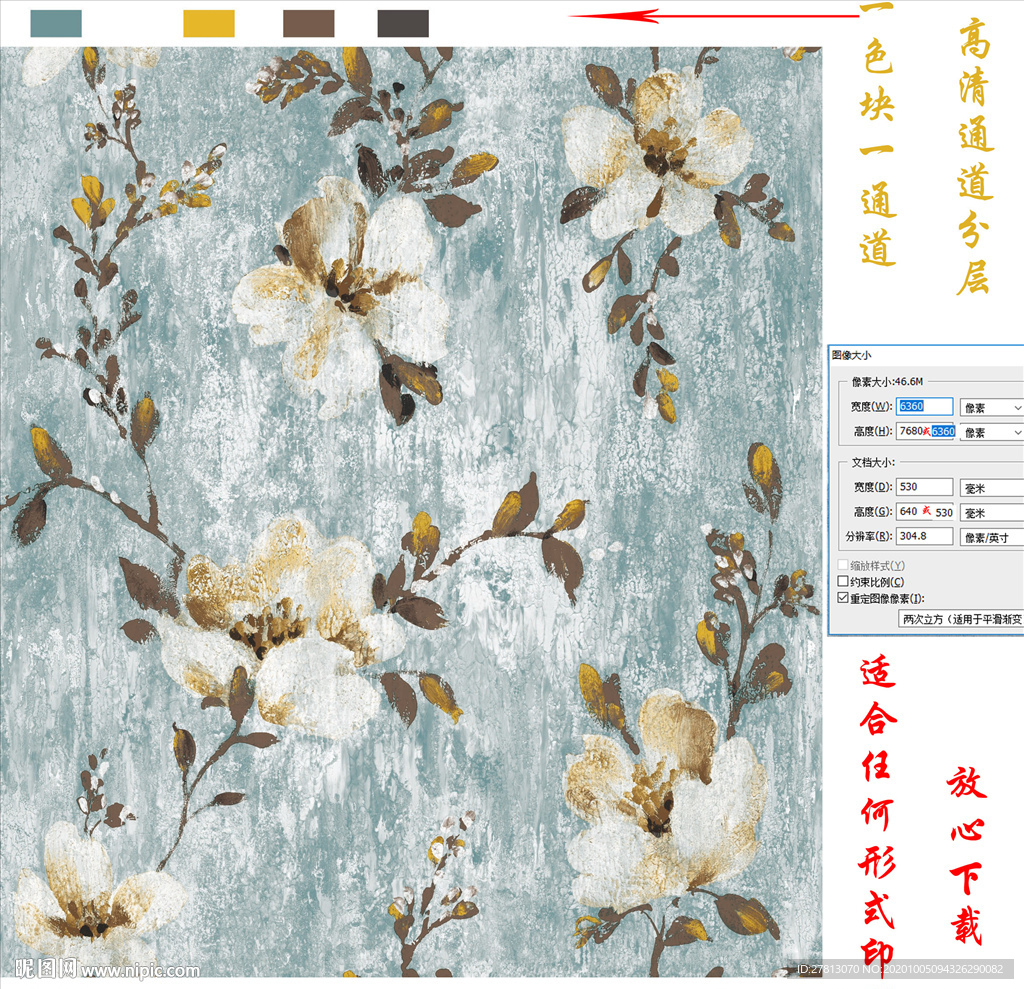Open the 像素 unit dropdown for 宽度(W)

[x=992, y=408]
